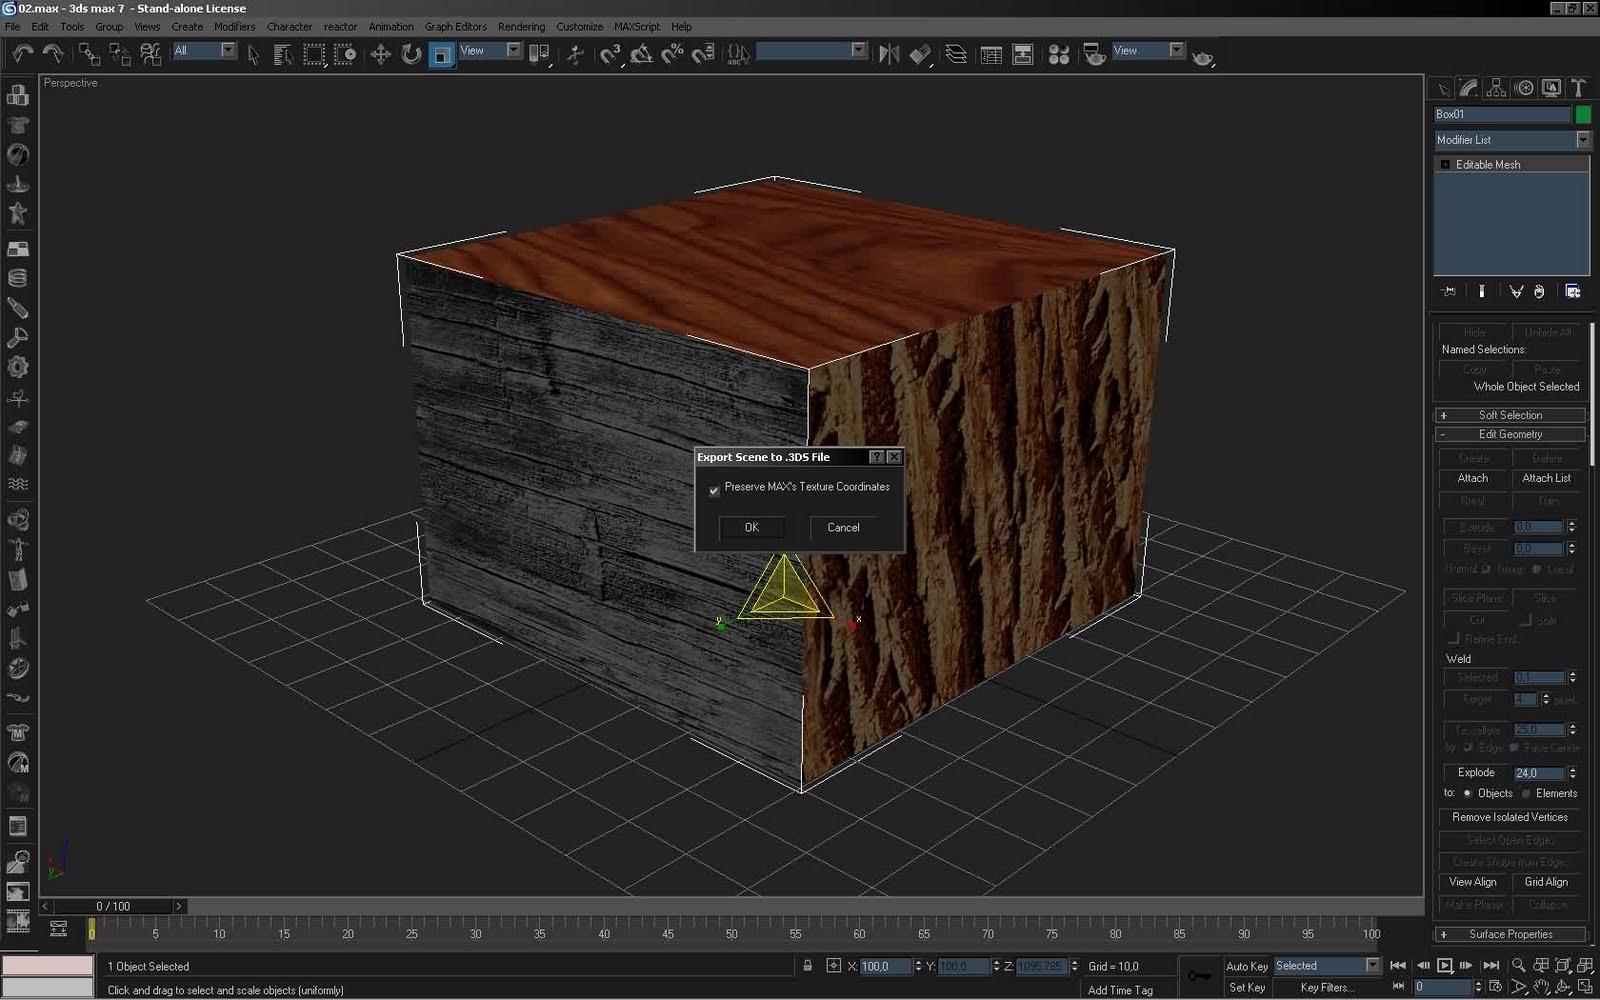Open the Rendering menu

click(521, 27)
